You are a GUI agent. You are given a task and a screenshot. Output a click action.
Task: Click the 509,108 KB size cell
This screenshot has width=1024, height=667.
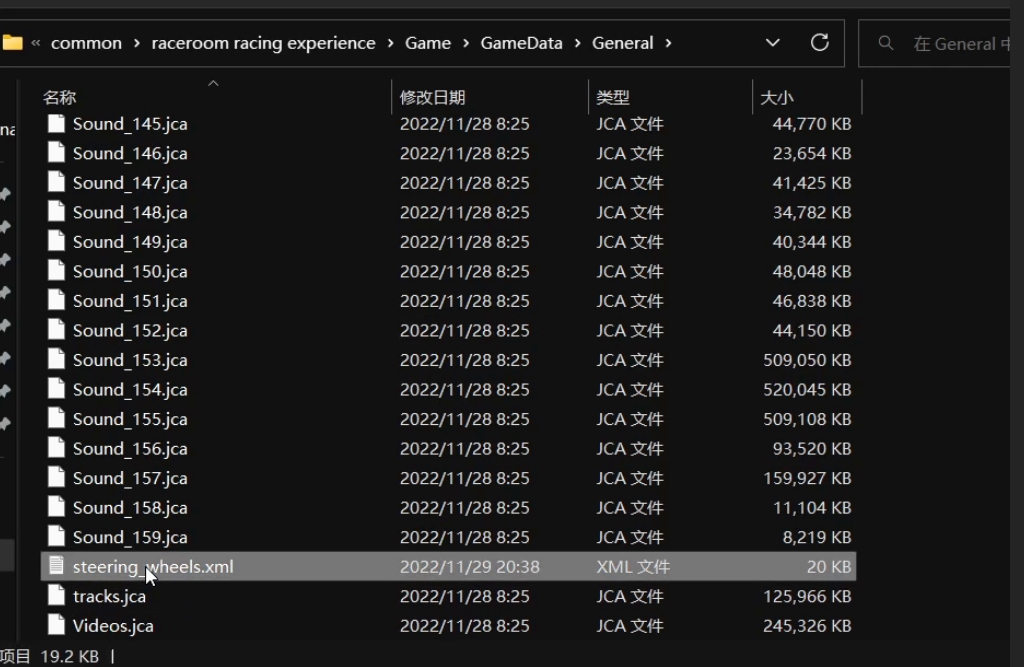pyautogui.click(x=807, y=419)
